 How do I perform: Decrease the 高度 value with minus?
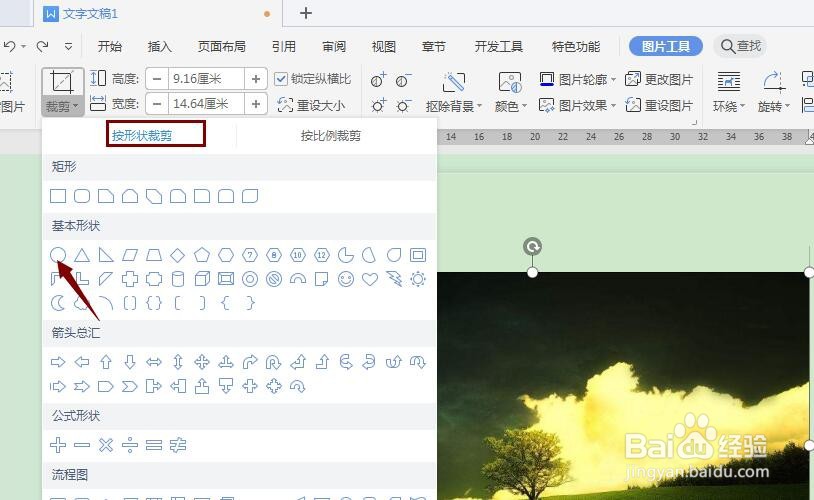tap(157, 79)
